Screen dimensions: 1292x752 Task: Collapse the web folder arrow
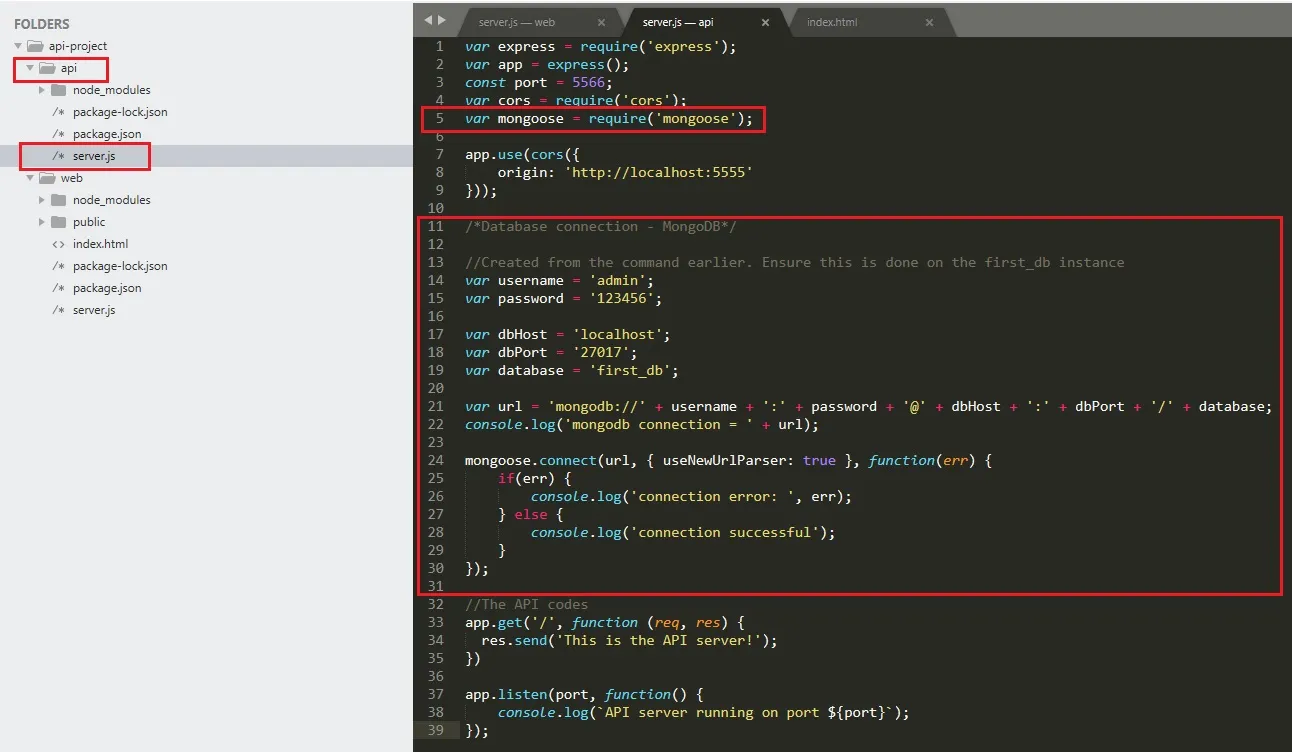pos(30,178)
